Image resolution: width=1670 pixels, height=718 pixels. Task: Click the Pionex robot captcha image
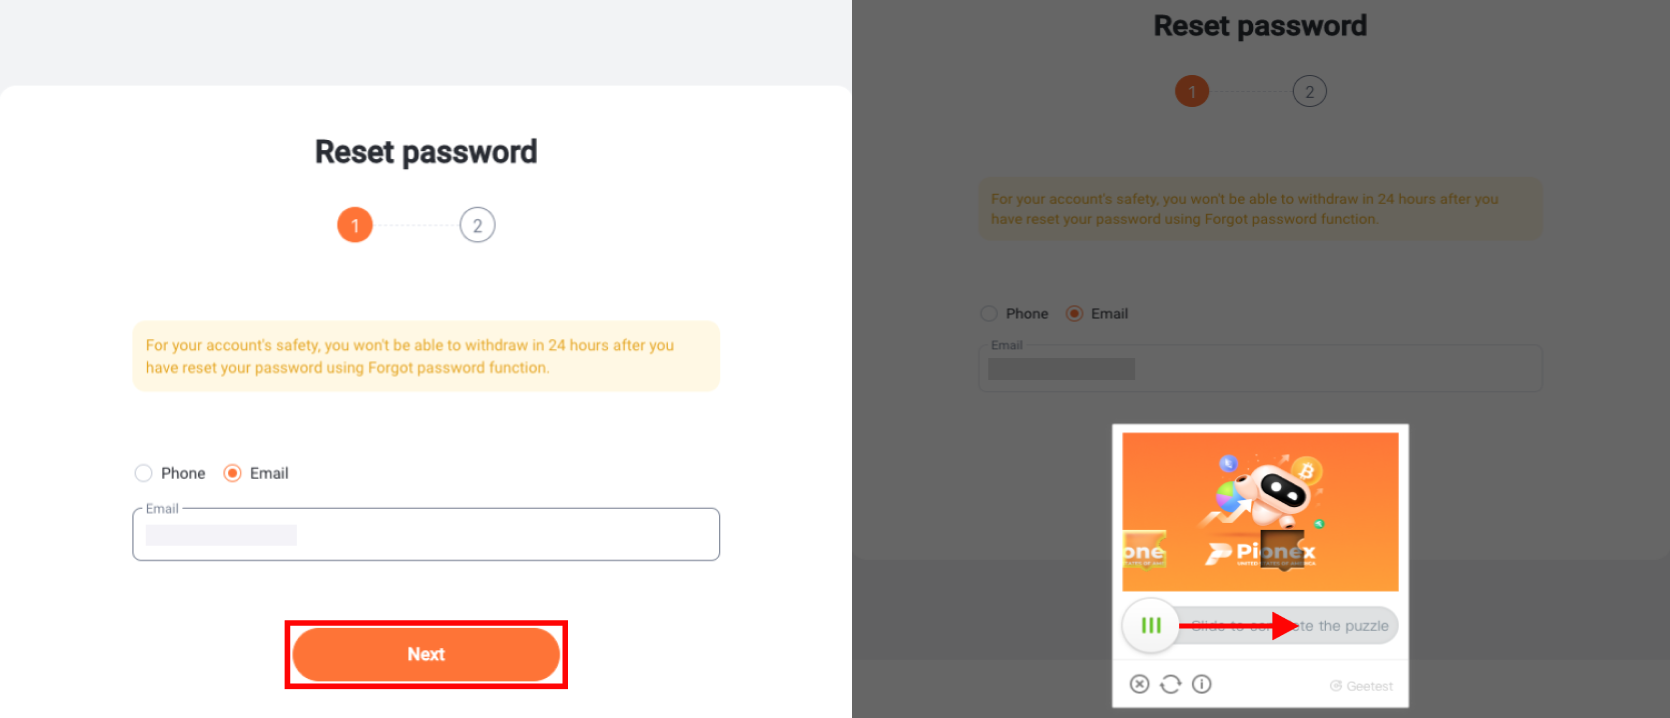pyautogui.click(x=1260, y=511)
